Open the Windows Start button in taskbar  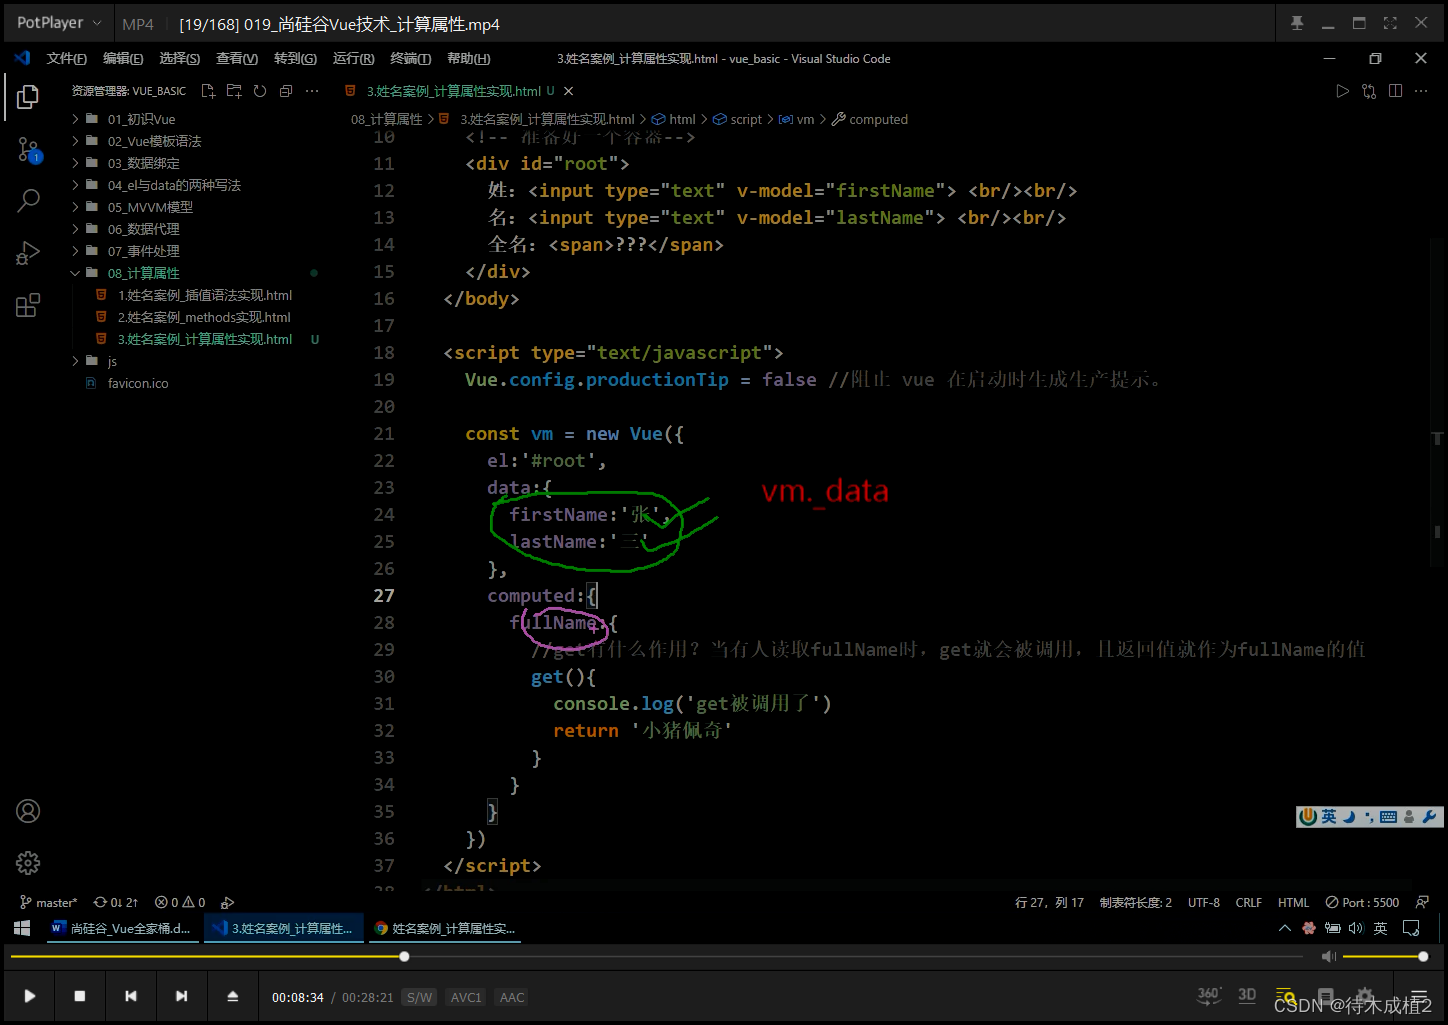(x=22, y=928)
